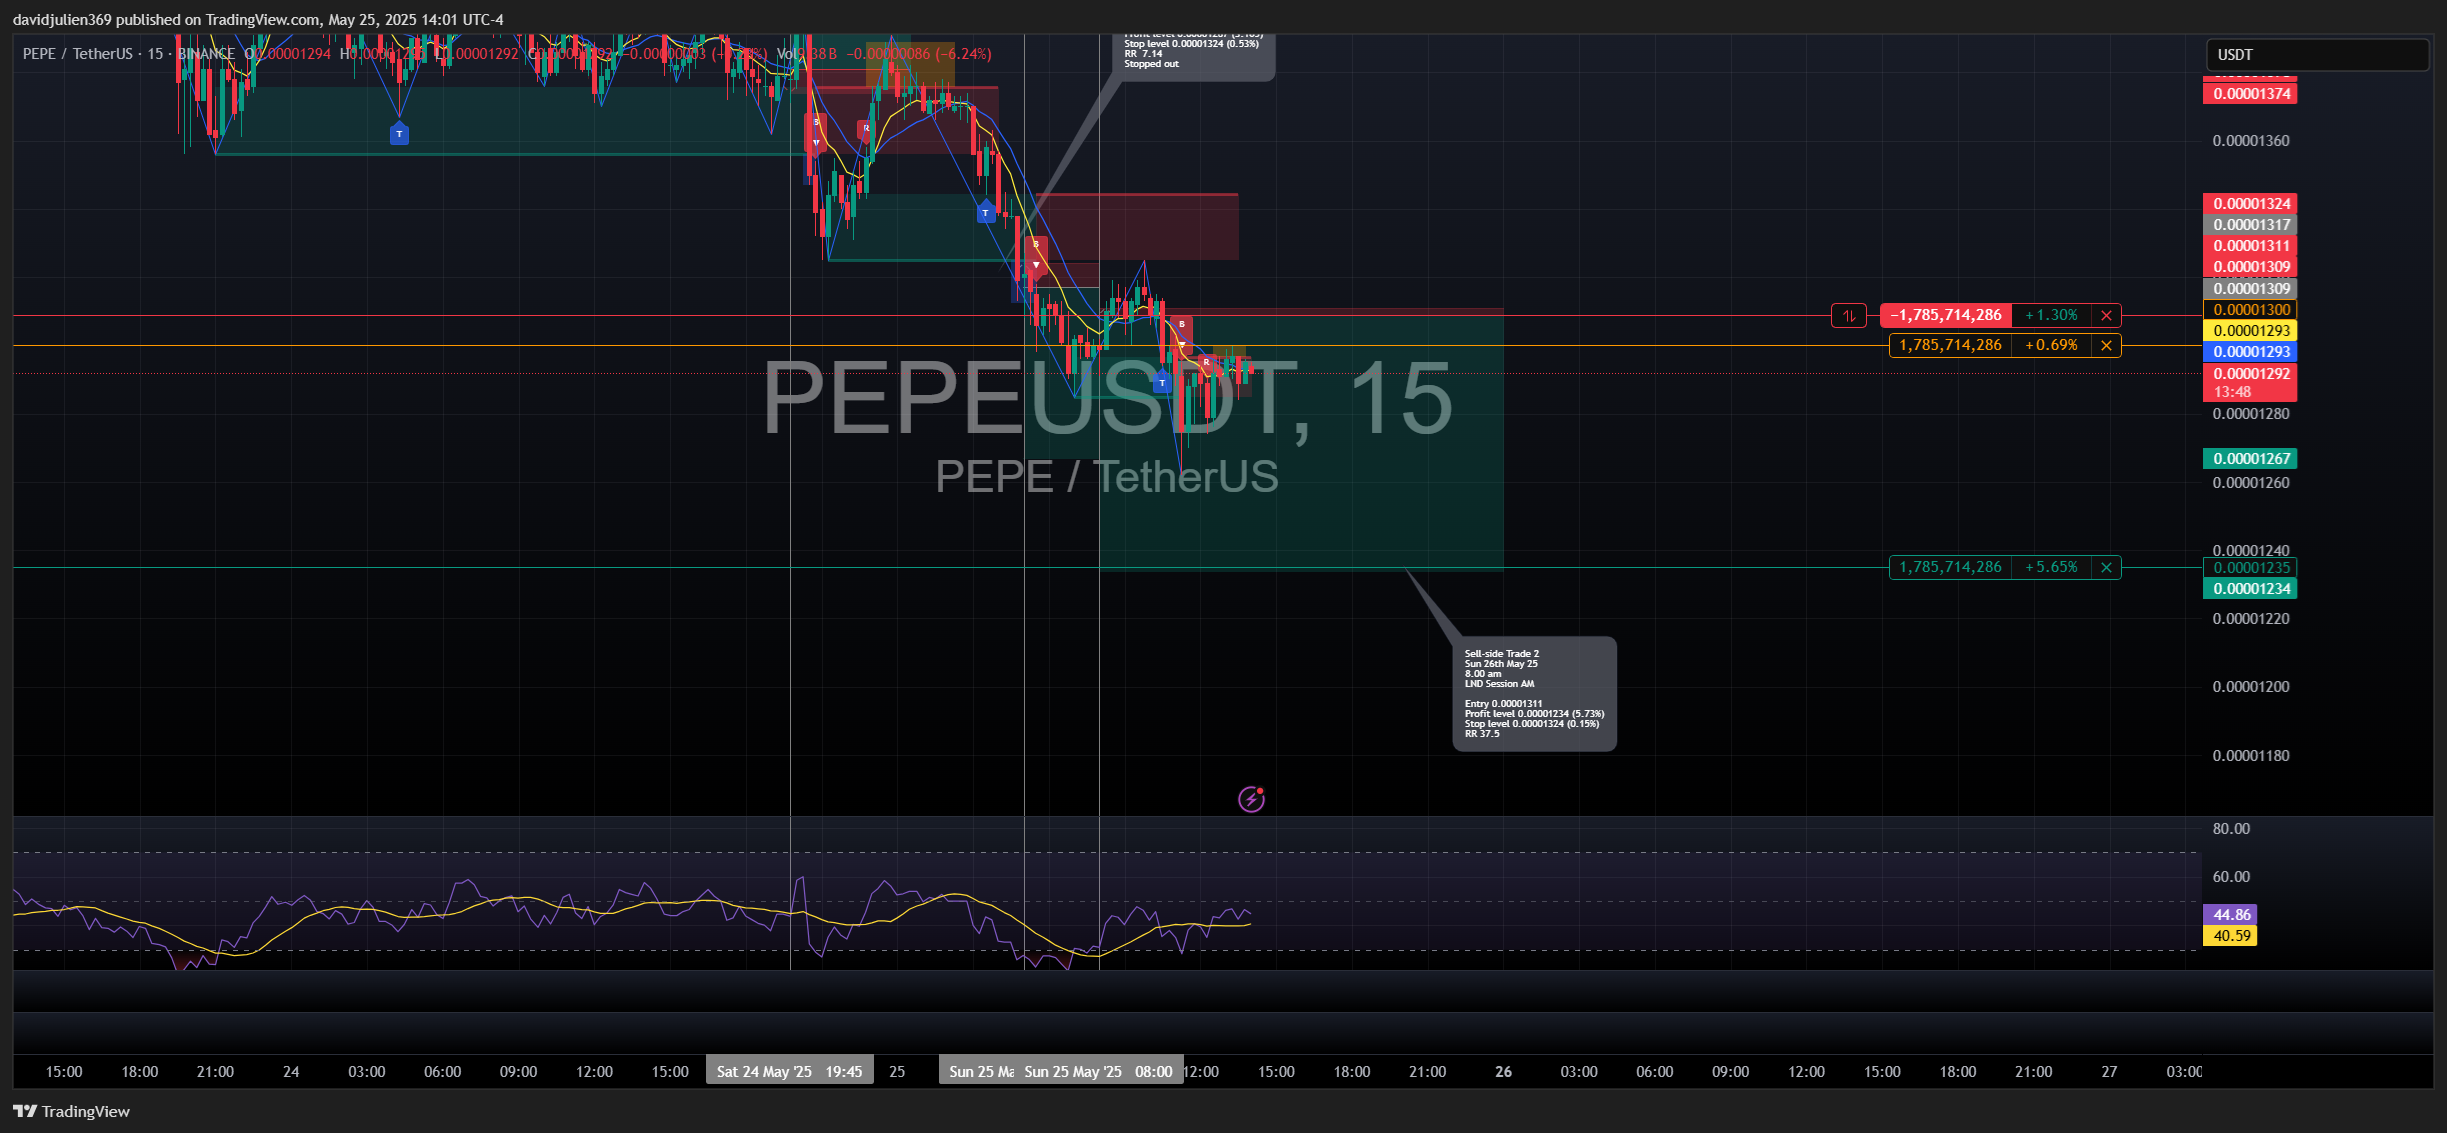Click the bold 26 date label
Image resolution: width=2447 pixels, height=1133 pixels.
[1503, 1071]
